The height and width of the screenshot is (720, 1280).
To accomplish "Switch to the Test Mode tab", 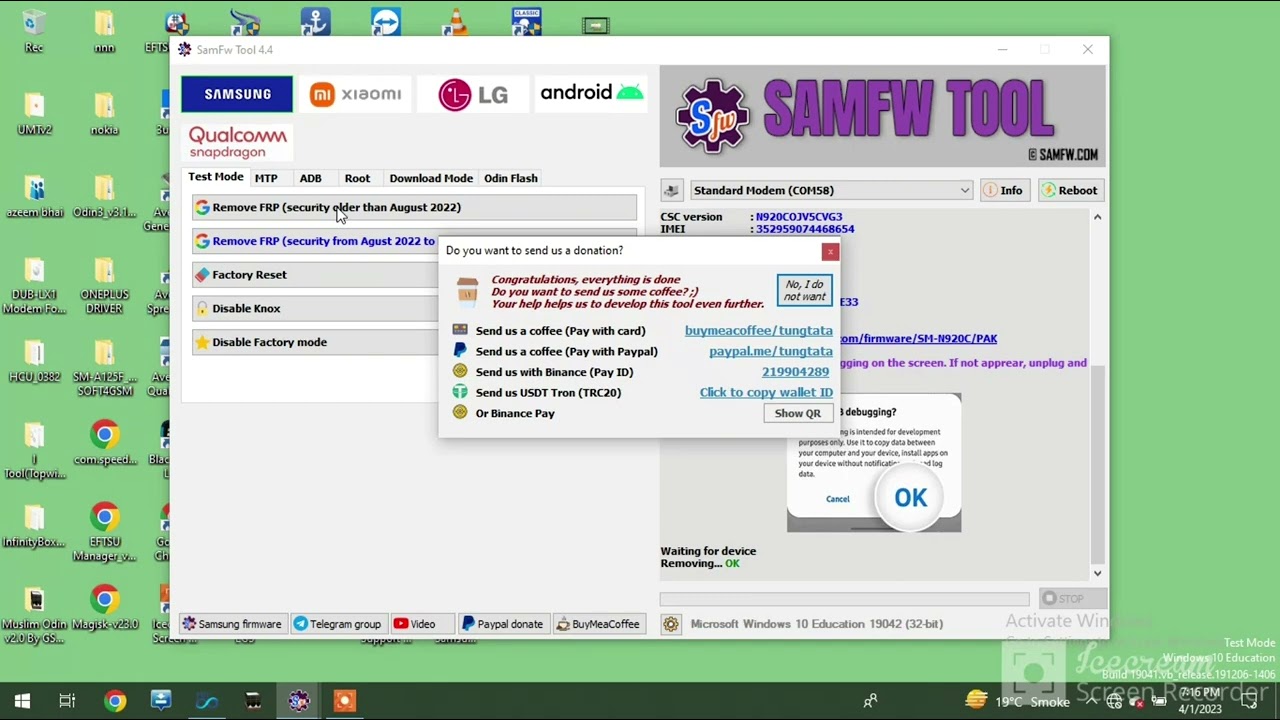I will pyautogui.click(x=215, y=177).
